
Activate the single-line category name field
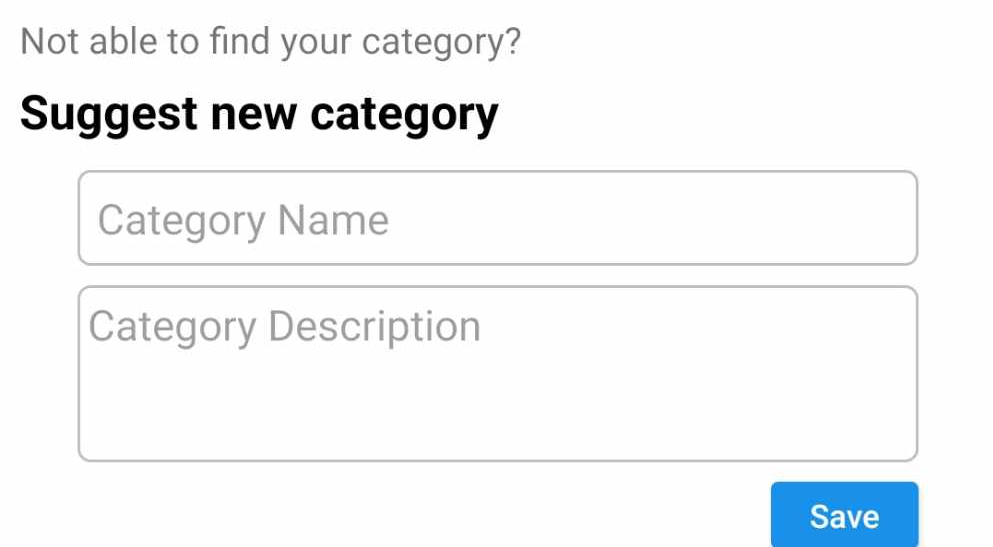click(x=497, y=218)
